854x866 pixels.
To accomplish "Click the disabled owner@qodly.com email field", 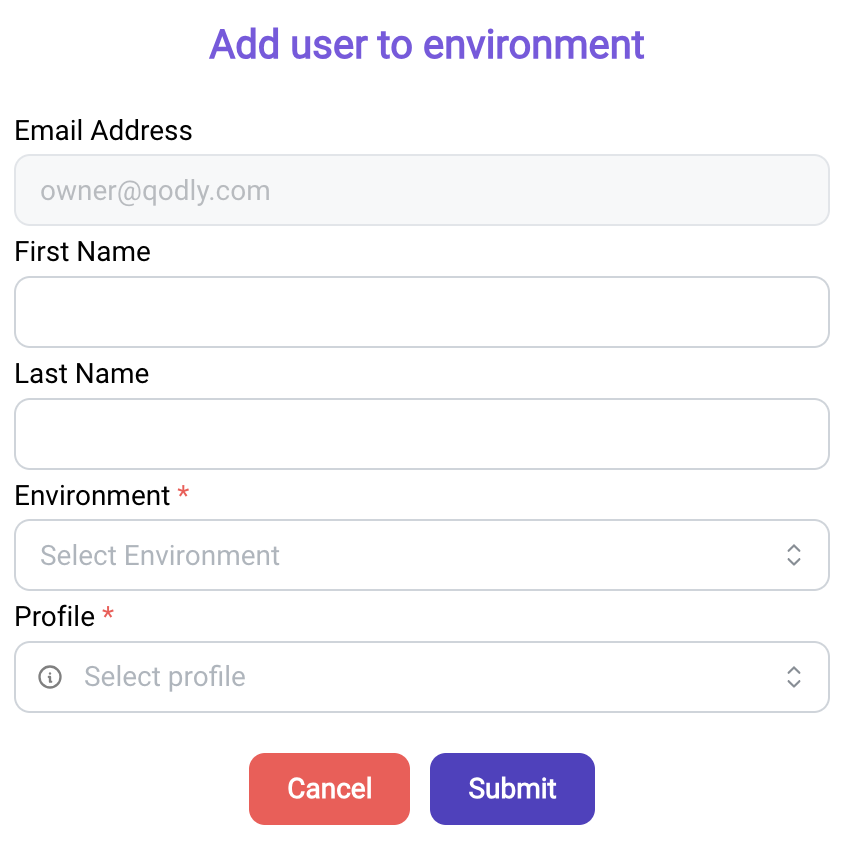I will click(421, 190).
